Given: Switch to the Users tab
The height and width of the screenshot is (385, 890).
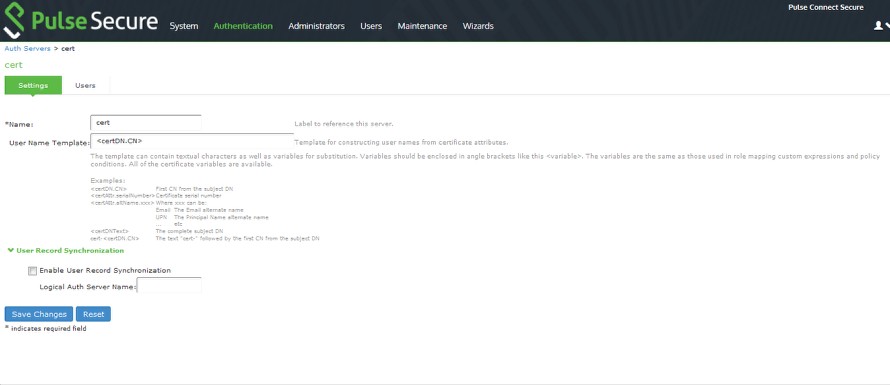Looking at the screenshot, I should point(85,85).
